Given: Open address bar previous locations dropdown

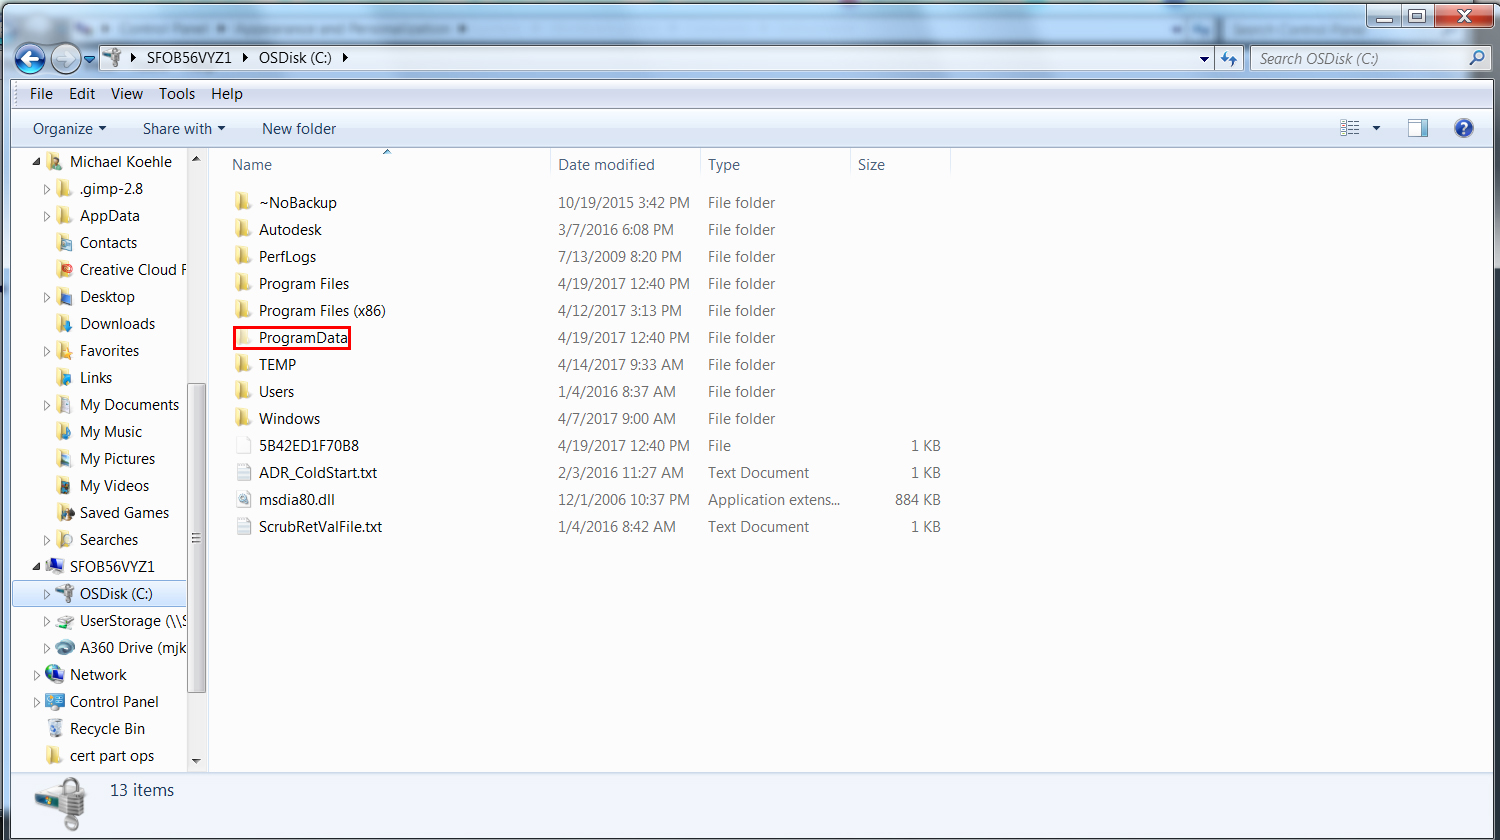Looking at the screenshot, I should [1204, 59].
